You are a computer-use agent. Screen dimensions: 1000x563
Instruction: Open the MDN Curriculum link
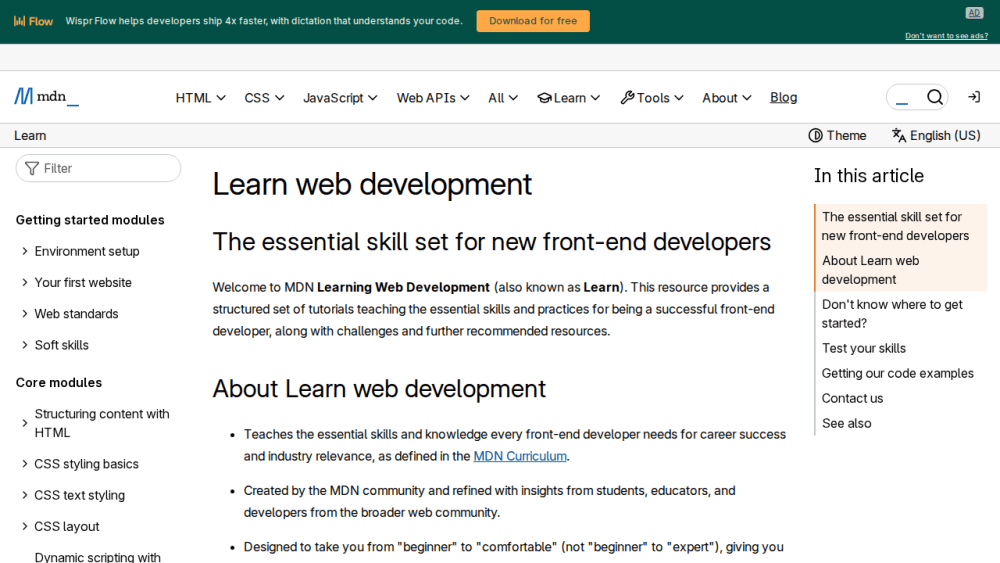click(x=520, y=456)
